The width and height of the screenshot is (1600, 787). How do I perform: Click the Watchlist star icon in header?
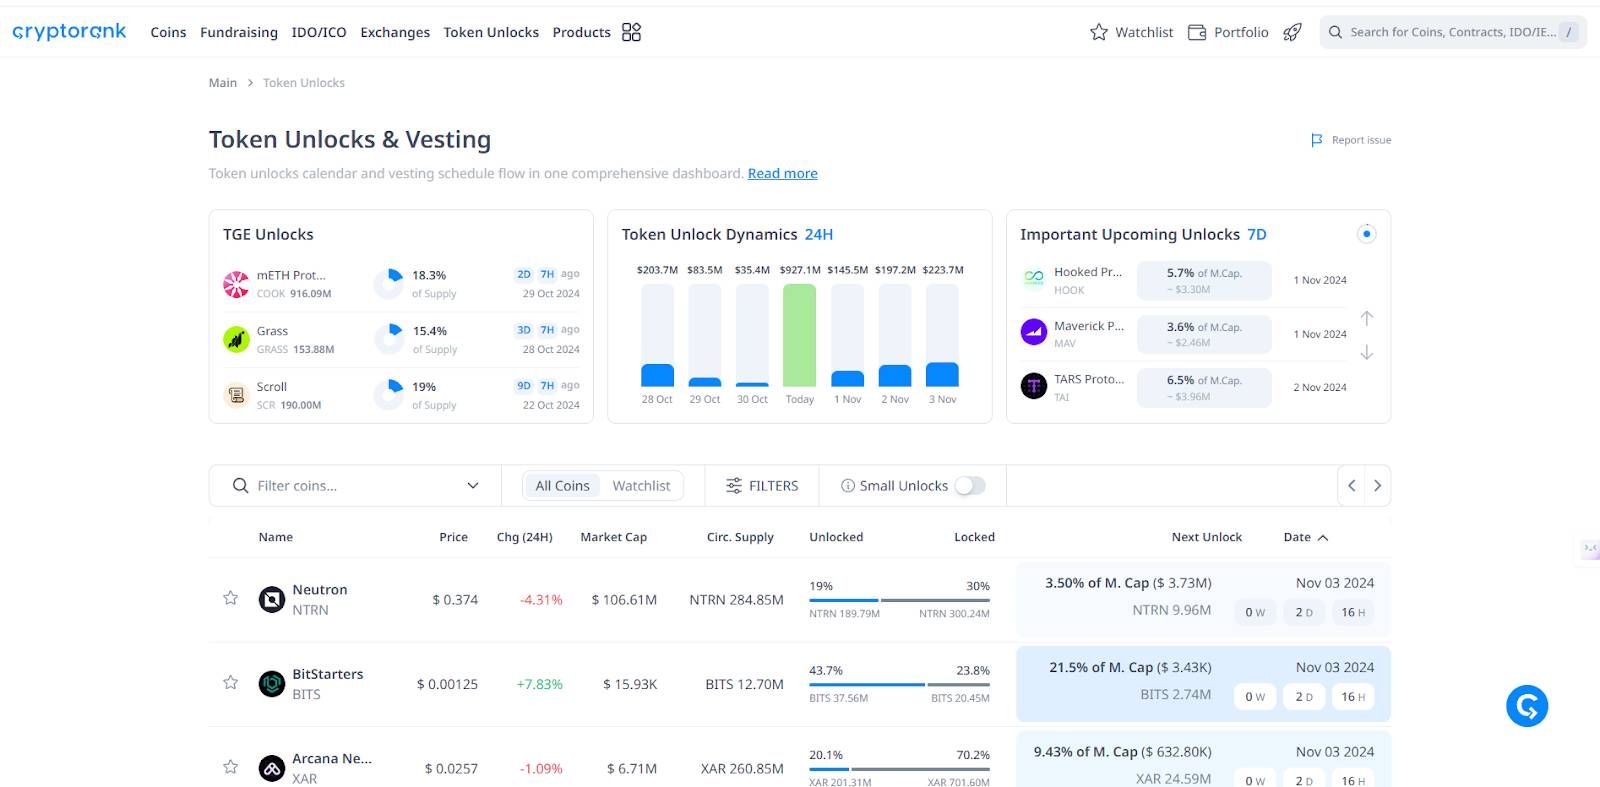coord(1099,32)
